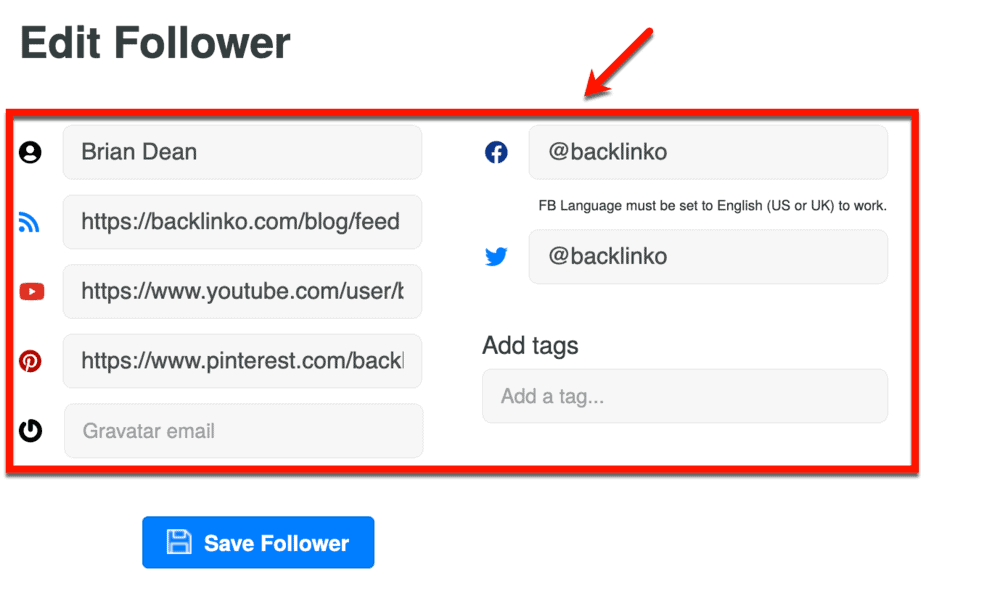The height and width of the screenshot is (612, 1000).
Task: Click the Twitter @backlinko handle field
Action: (x=708, y=256)
